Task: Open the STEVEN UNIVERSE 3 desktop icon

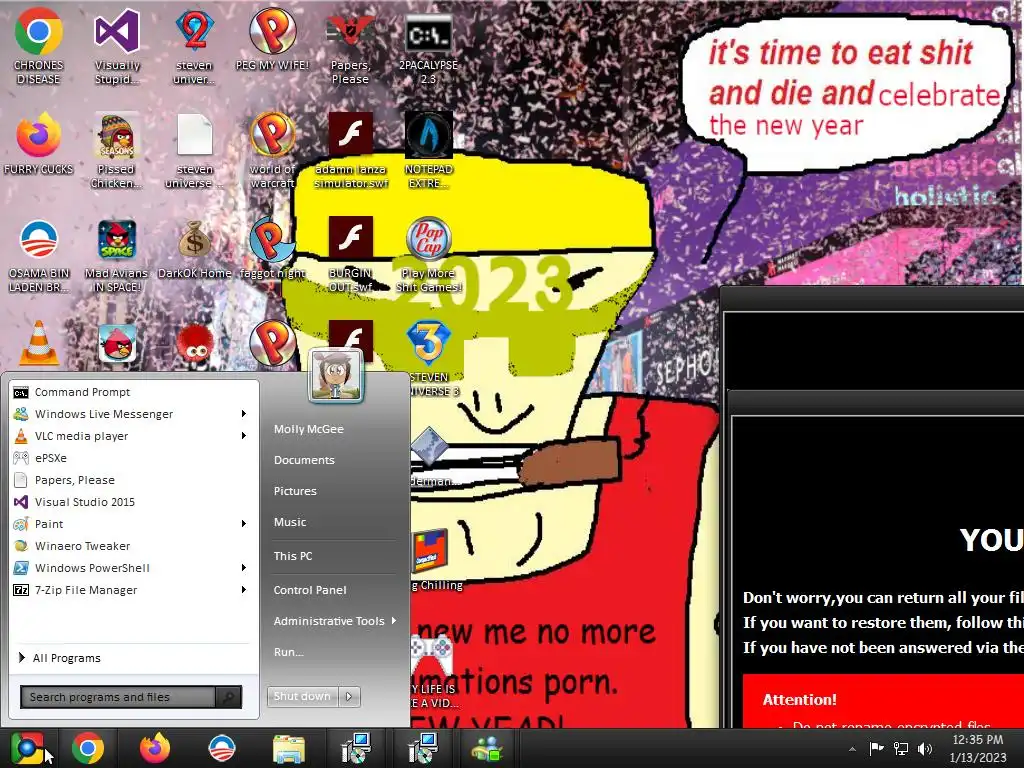Action: tap(428, 359)
